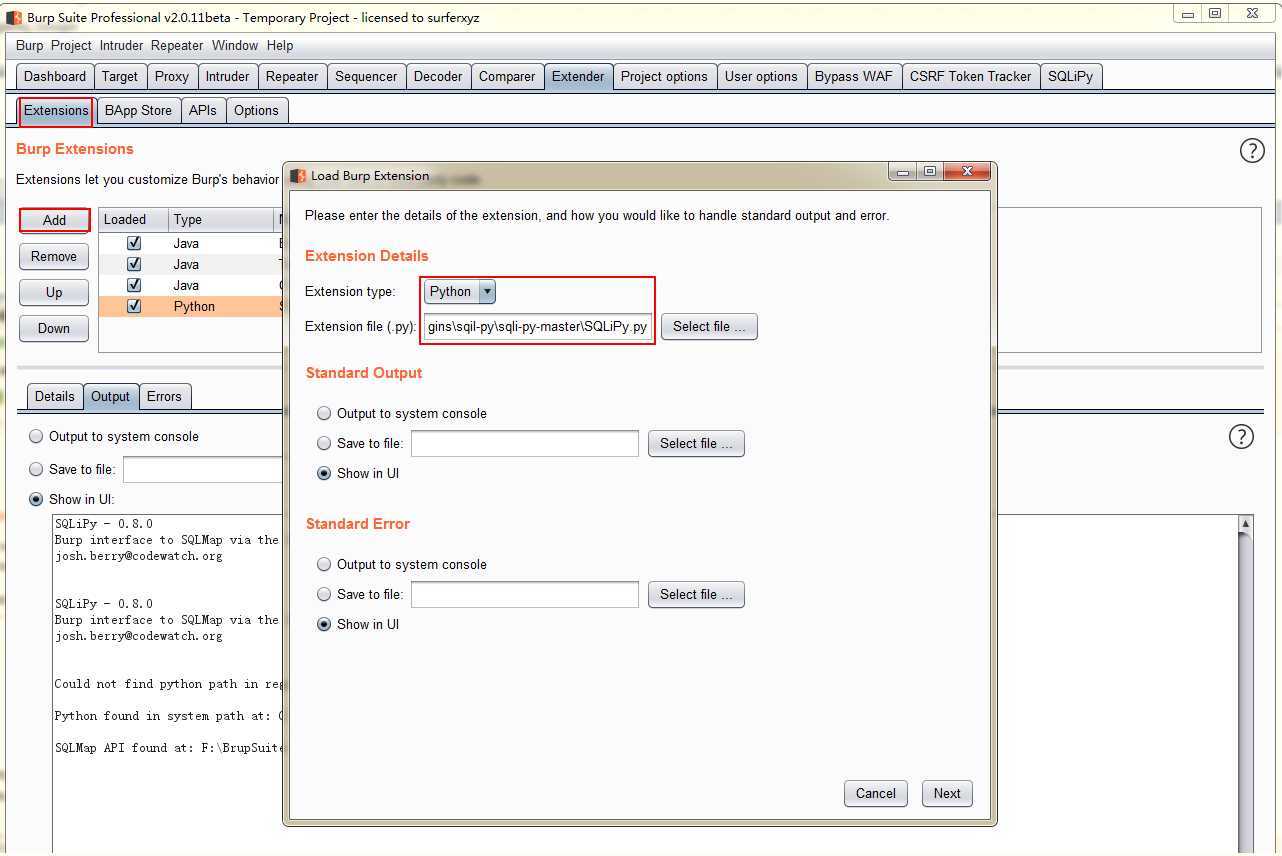
Task: Switch to the SQLiPy tab
Action: pyautogui.click(x=1071, y=76)
